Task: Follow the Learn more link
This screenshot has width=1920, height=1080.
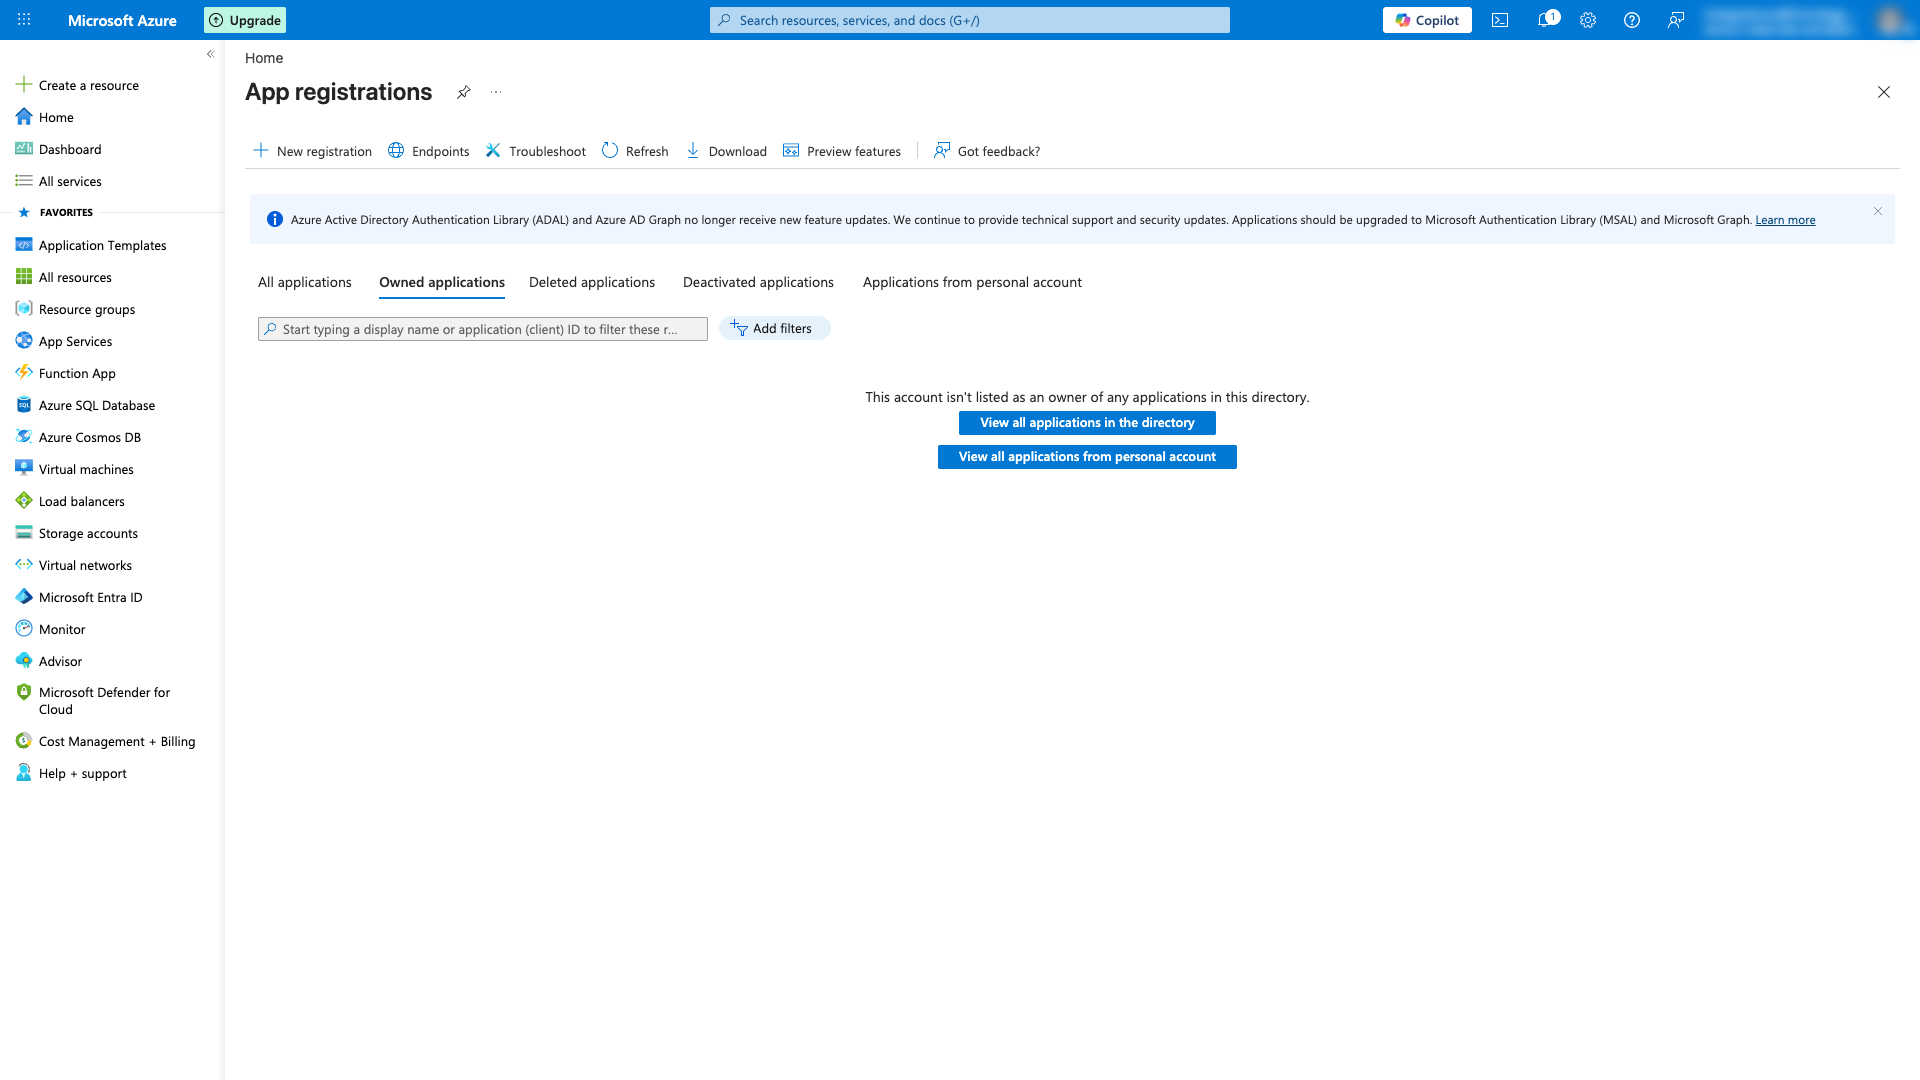Action: click(x=1785, y=220)
